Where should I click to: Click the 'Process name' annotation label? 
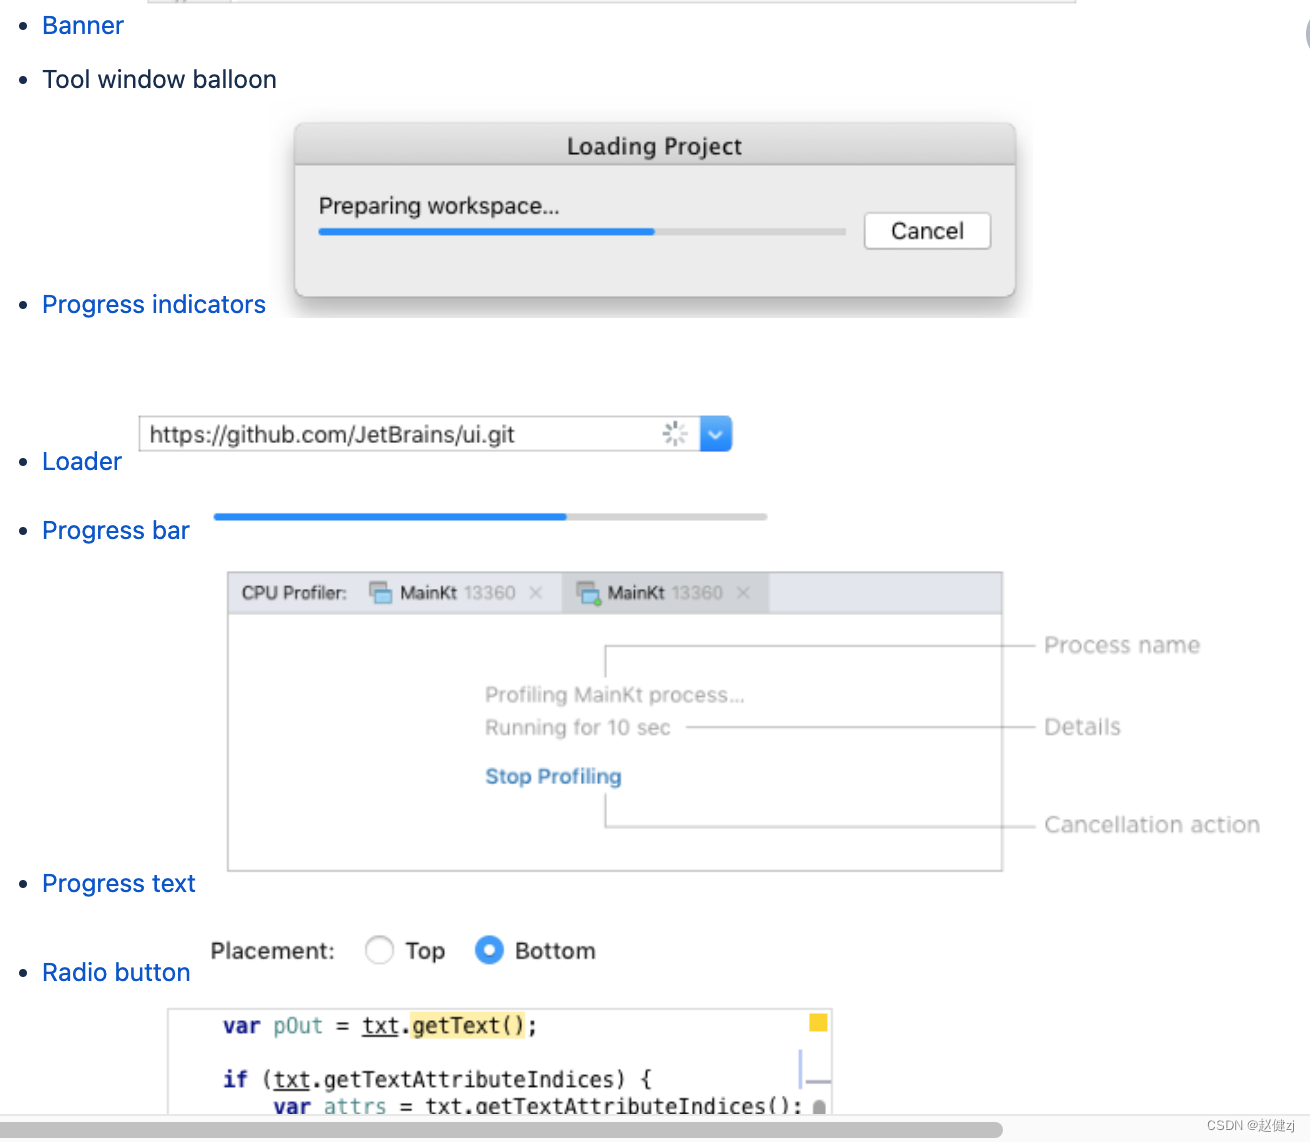click(1121, 646)
